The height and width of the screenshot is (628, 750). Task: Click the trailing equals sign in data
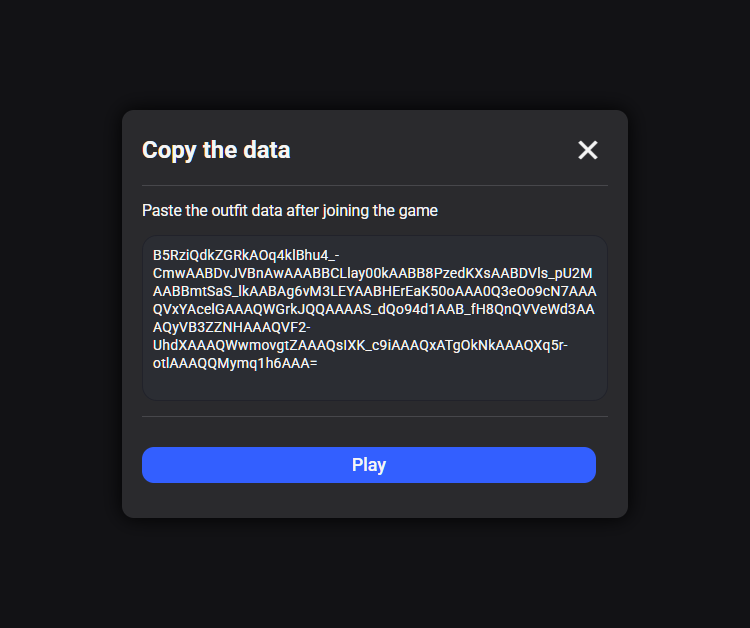tap(314, 364)
